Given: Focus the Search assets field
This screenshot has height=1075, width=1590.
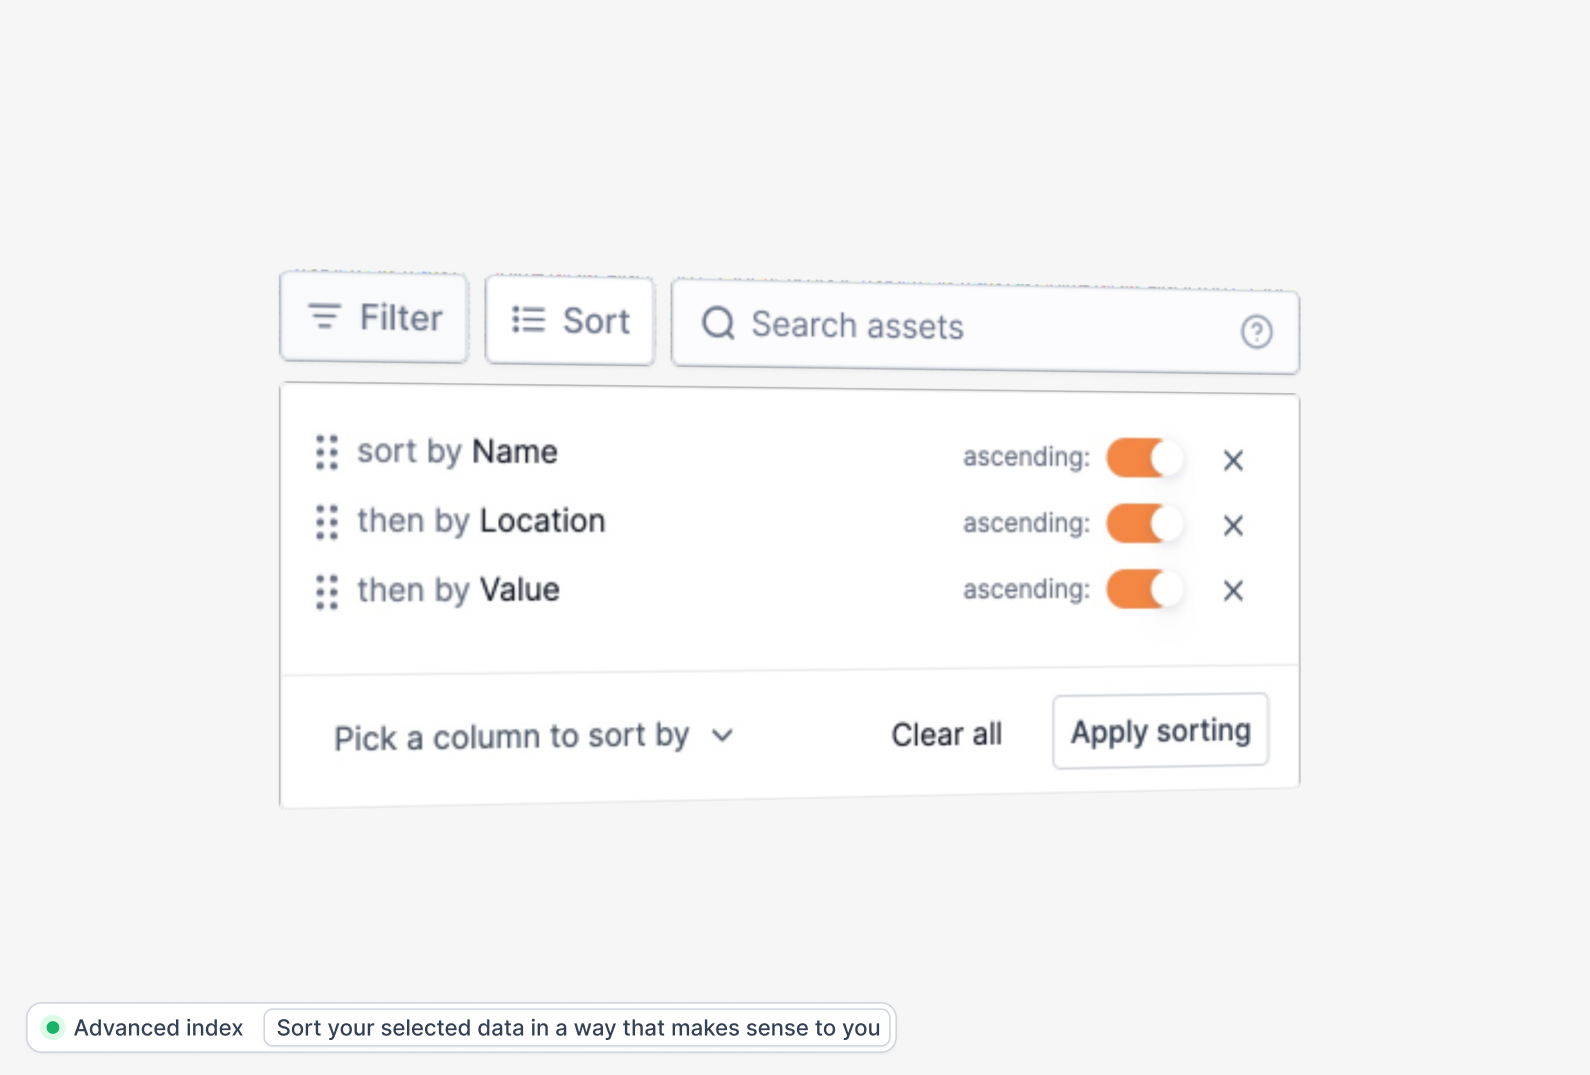Looking at the screenshot, I should tap(985, 327).
